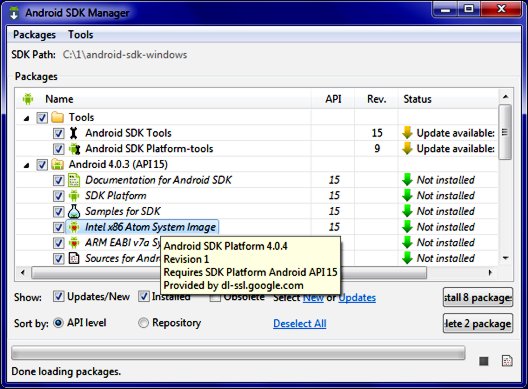Uncheck the SDK Platform checkbox
Screen dimensions: 528x389
point(59,196)
